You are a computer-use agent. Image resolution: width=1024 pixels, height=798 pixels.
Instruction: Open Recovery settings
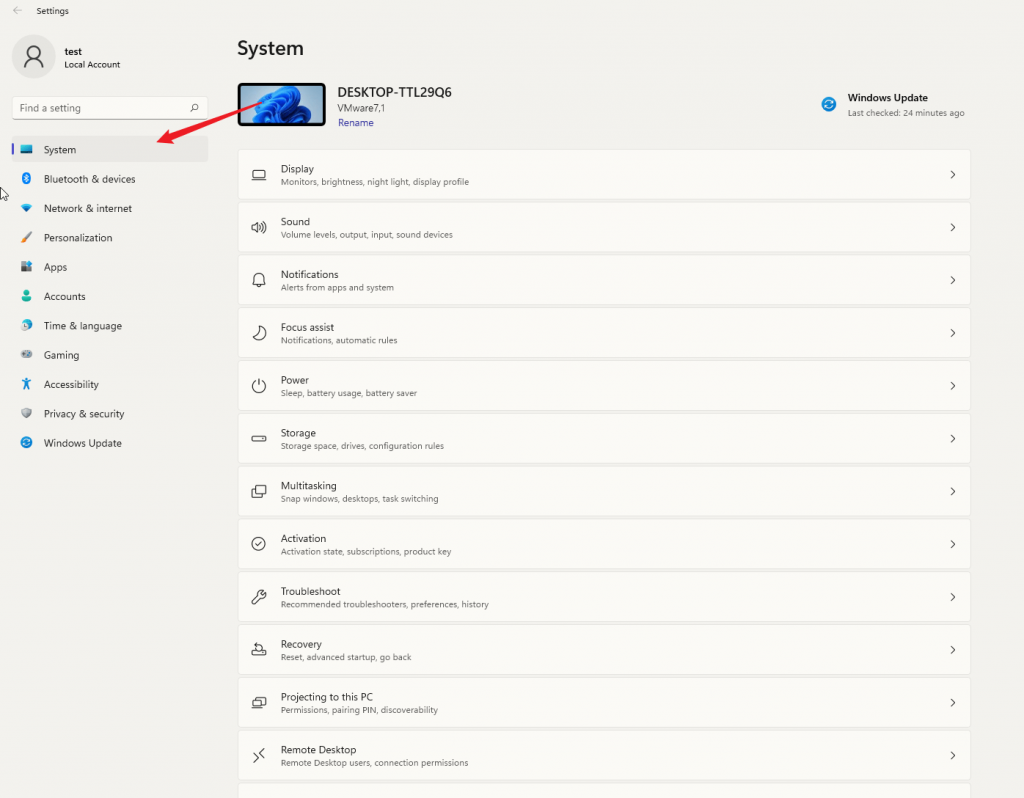pyautogui.click(x=600, y=648)
